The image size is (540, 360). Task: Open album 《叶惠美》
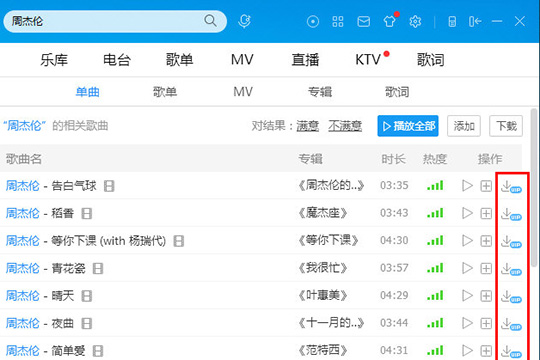click(x=323, y=296)
